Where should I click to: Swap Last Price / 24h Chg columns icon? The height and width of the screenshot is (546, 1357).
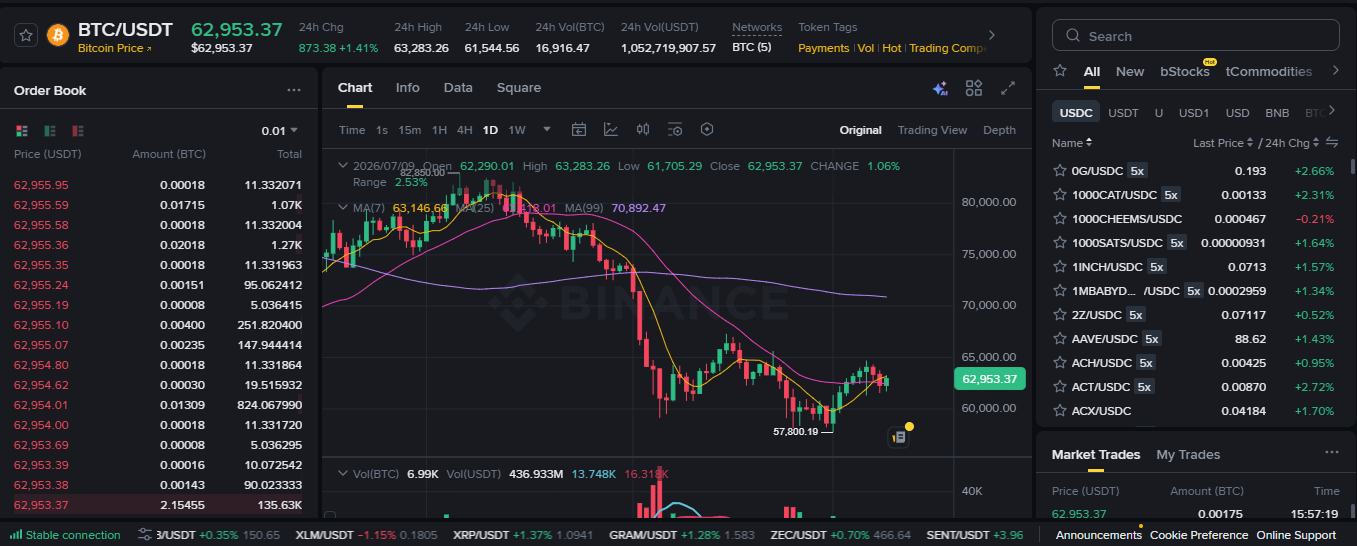point(1332,143)
